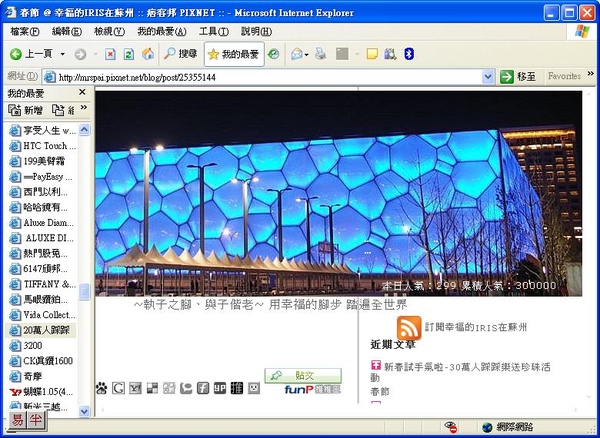Open favorite 'TIFFANY &...'

43,284
